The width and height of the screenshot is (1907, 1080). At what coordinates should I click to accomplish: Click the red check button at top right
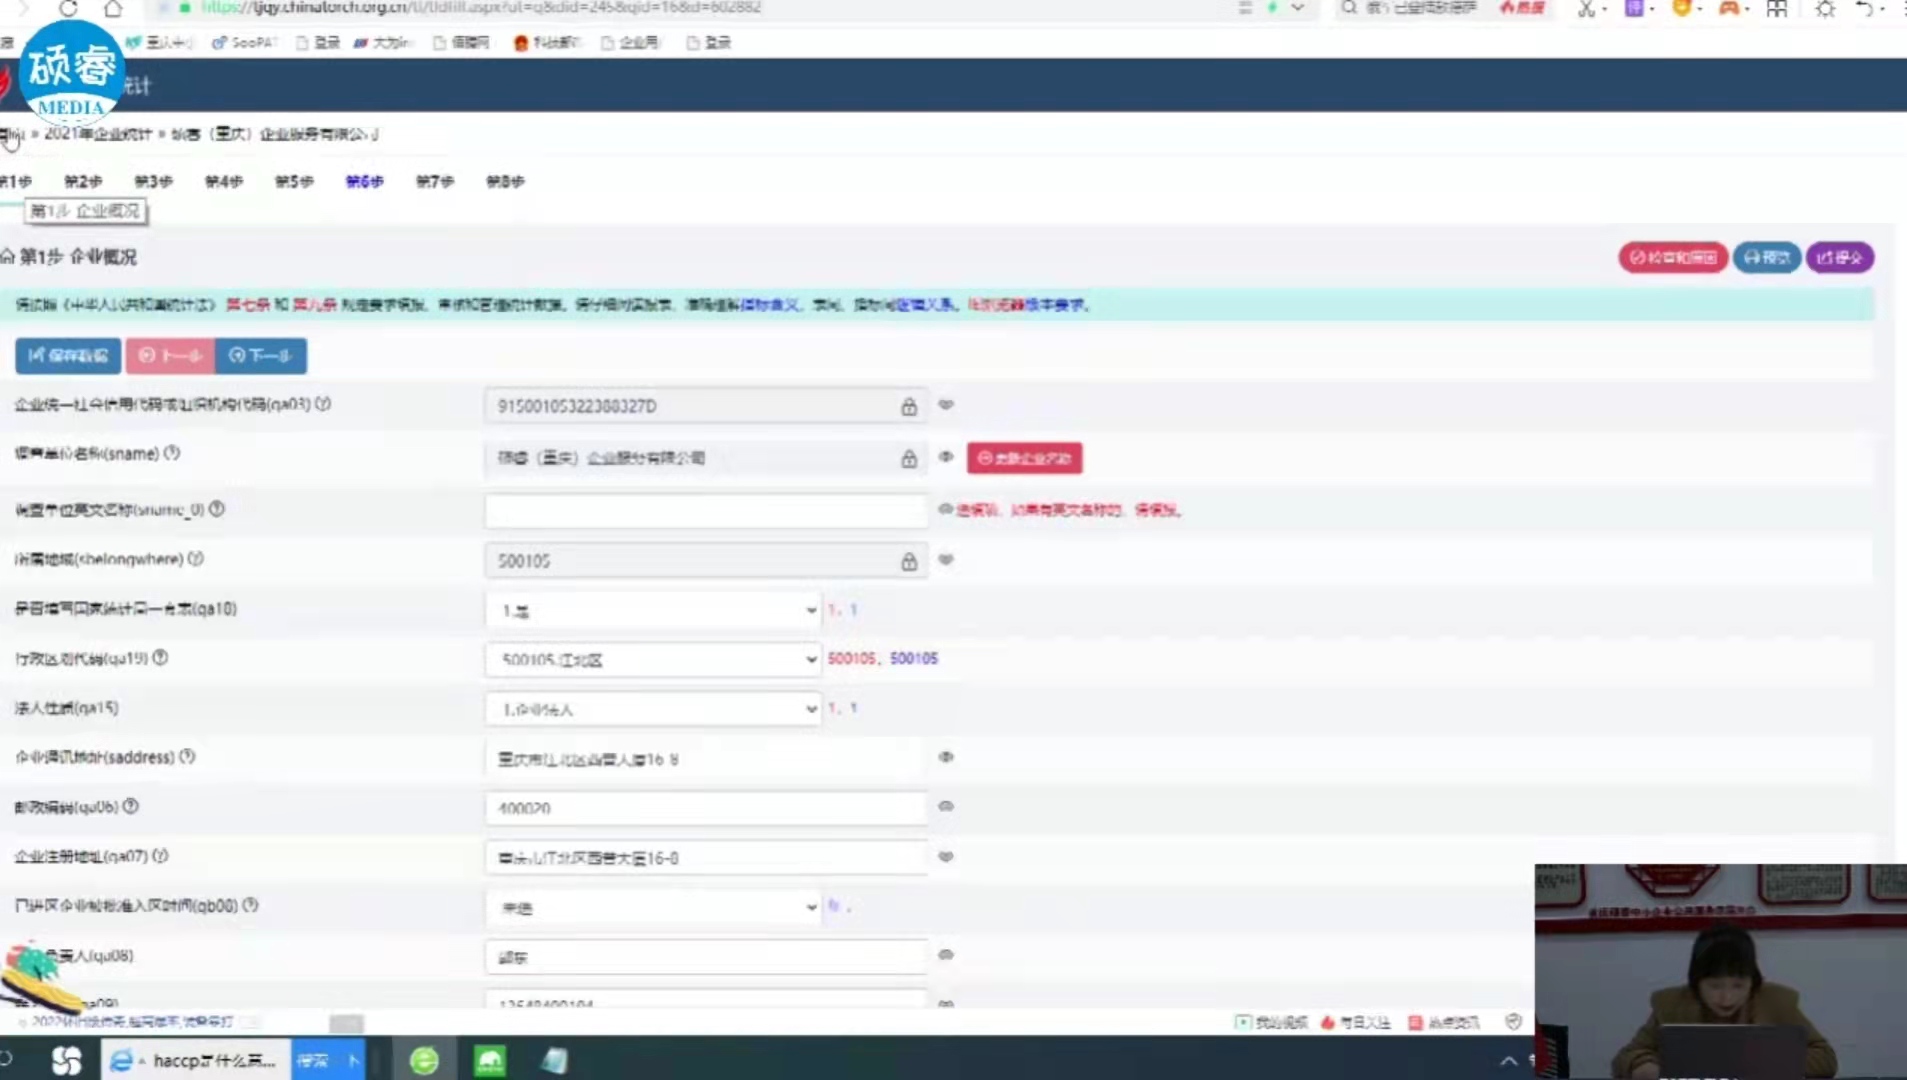coord(1673,258)
